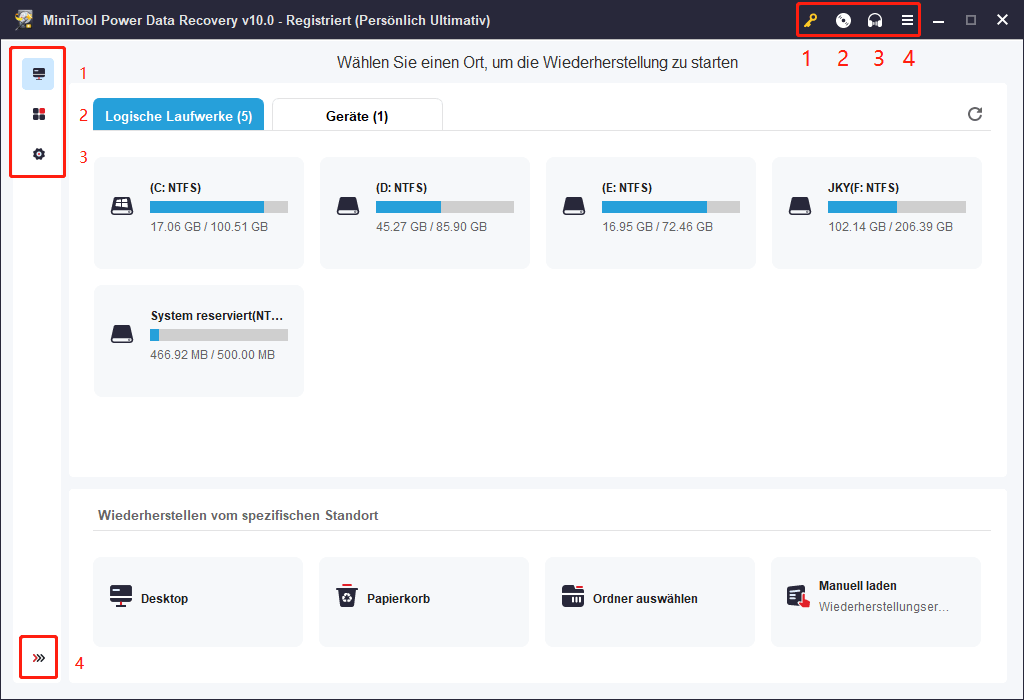Choose Manuell laden option
Screen dimensions: 1024x700
coord(876,602)
